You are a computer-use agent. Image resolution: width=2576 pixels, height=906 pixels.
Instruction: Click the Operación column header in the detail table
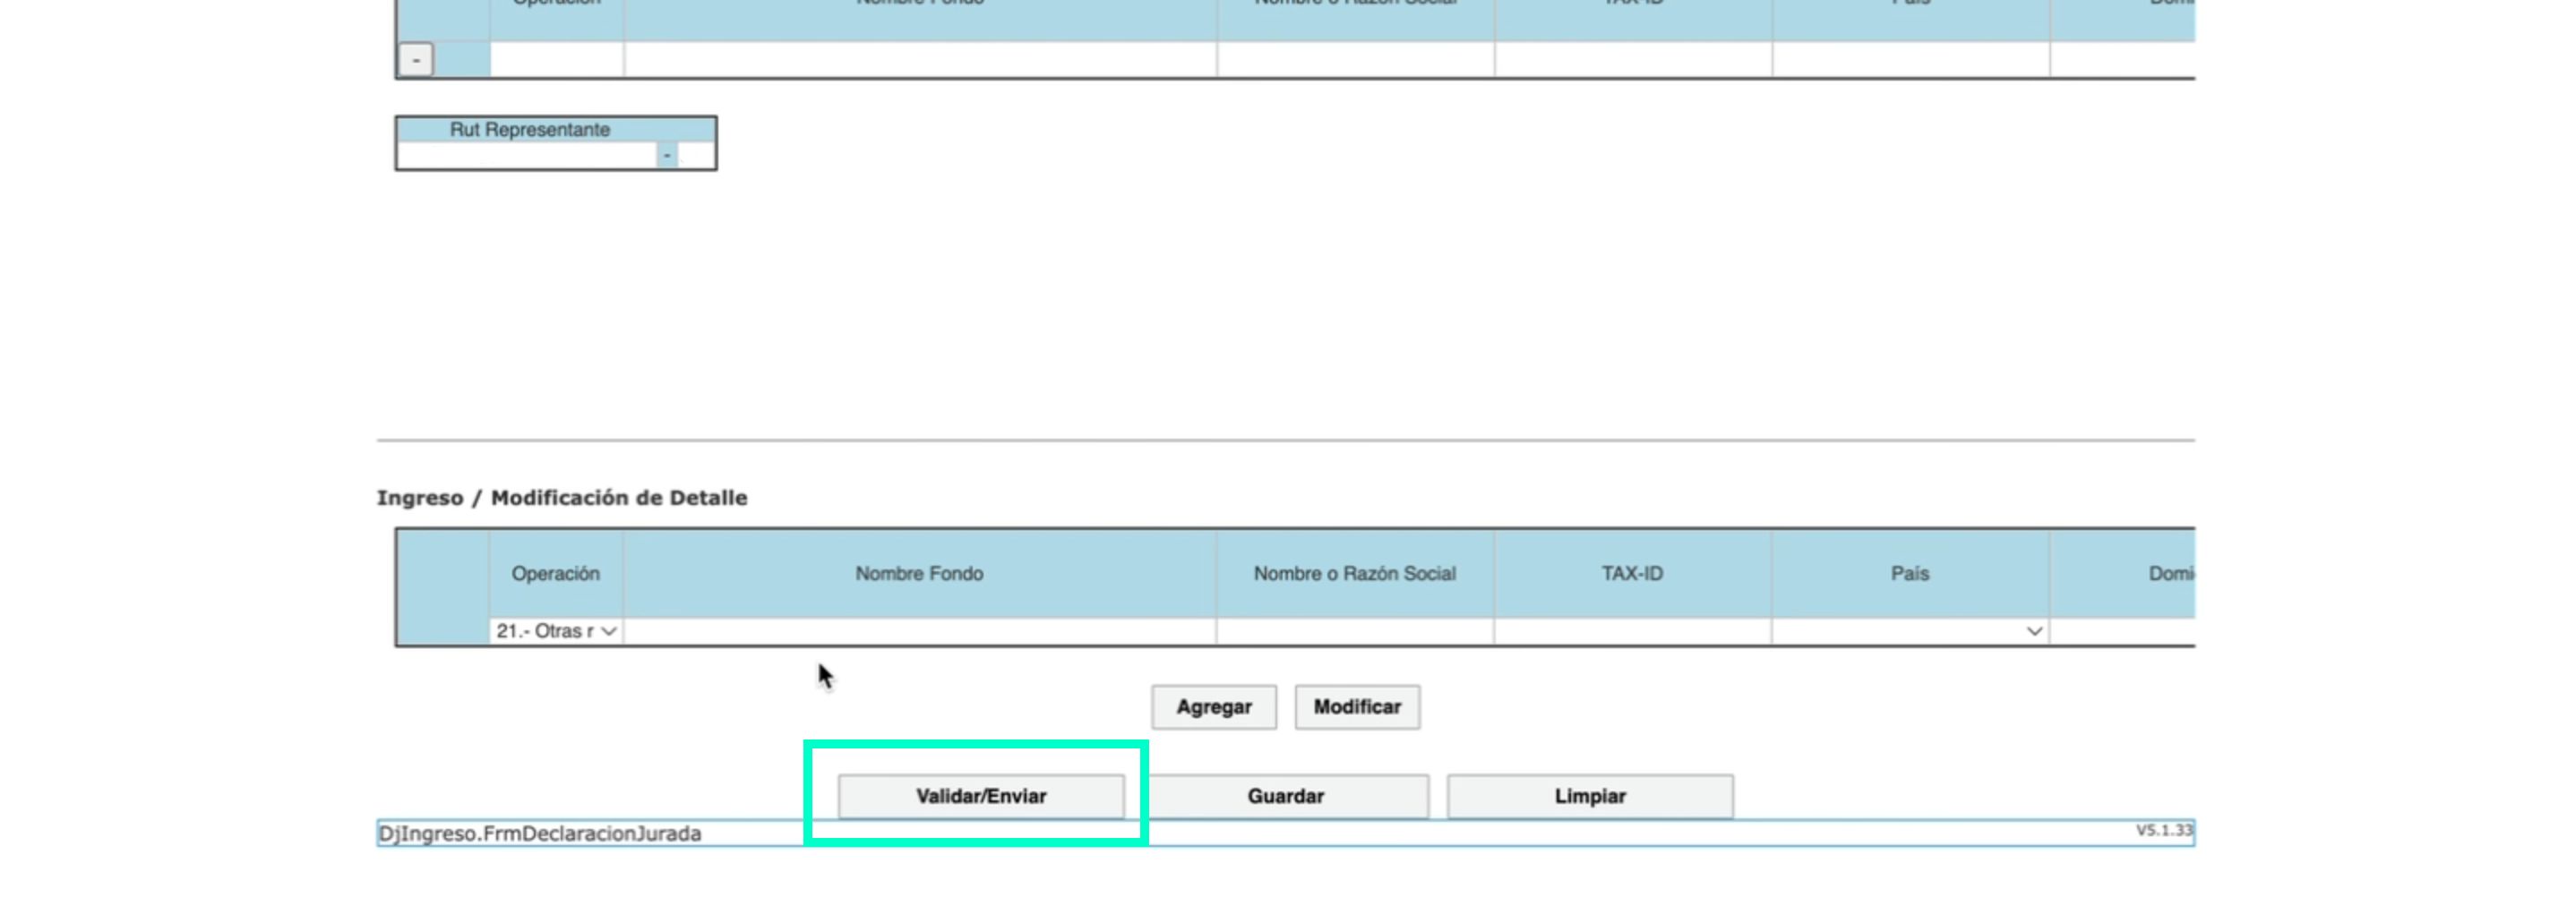tap(556, 574)
